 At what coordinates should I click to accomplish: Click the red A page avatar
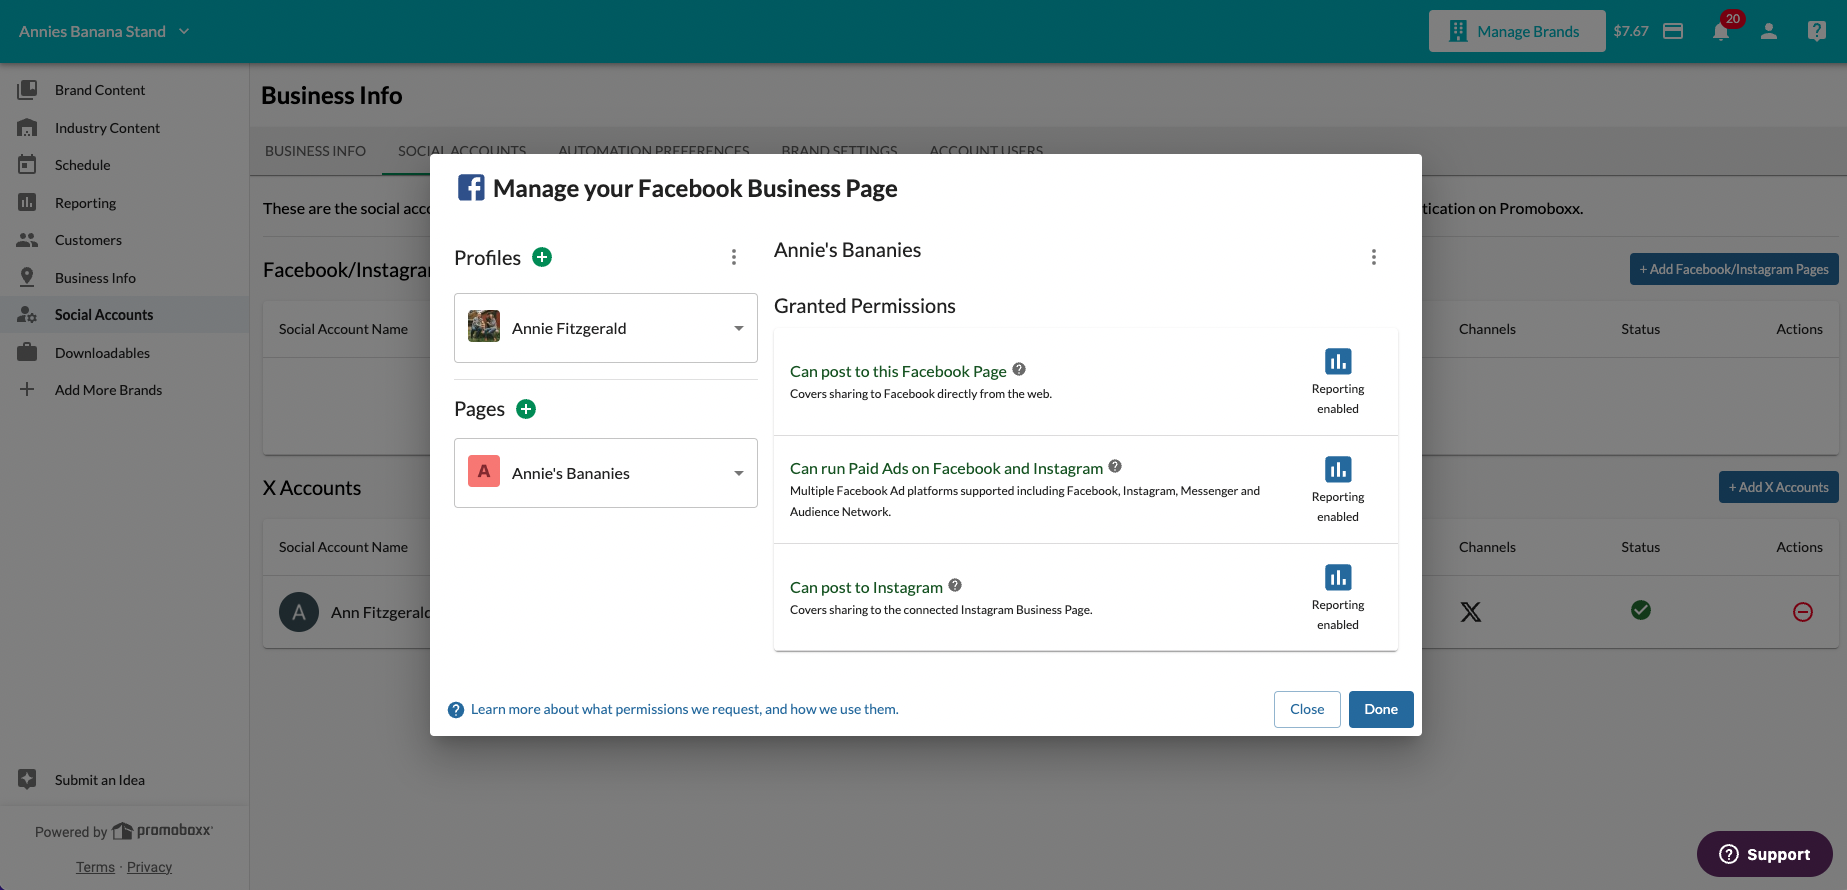pos(484,471)
